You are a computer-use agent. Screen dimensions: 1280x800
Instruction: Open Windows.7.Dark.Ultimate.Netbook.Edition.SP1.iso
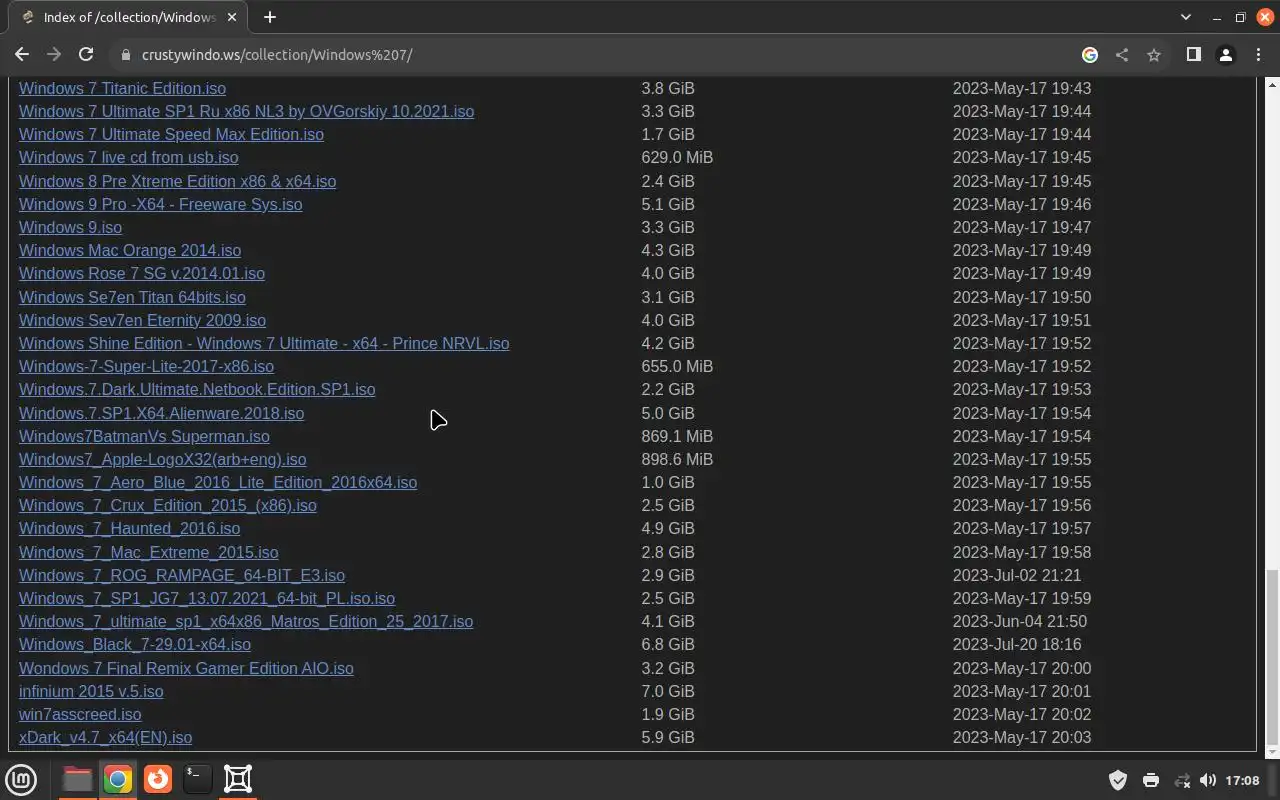tap(197, 389)
